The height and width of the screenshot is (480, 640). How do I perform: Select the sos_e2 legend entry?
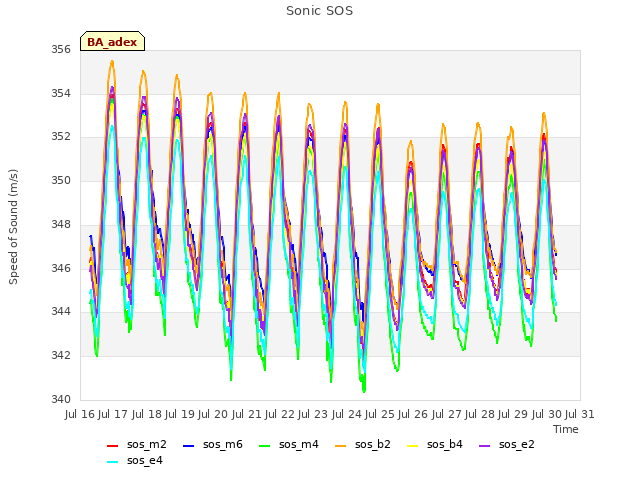point(507,444)
